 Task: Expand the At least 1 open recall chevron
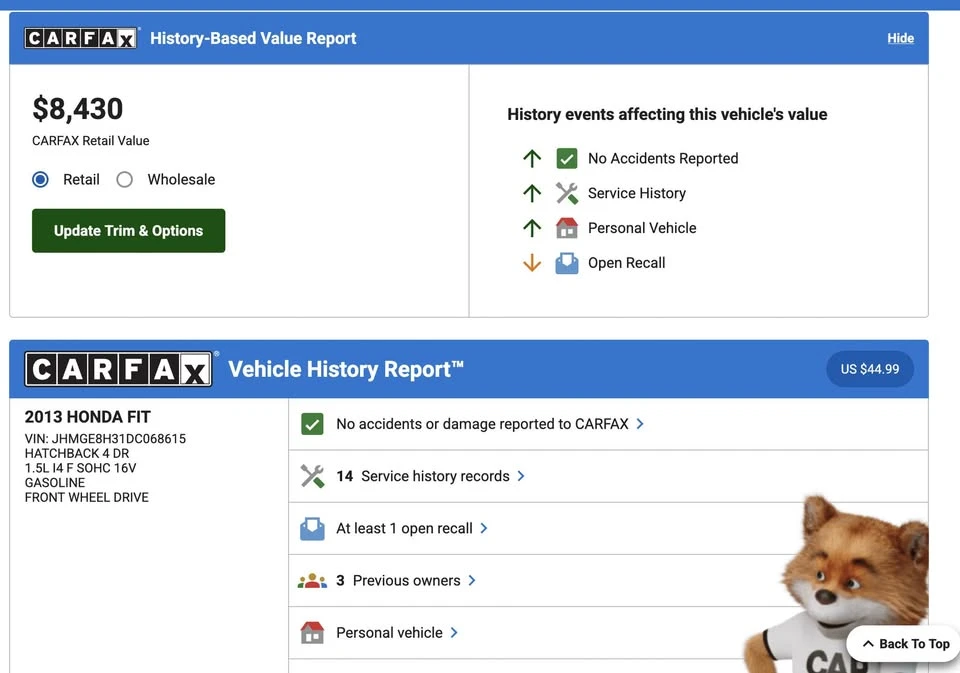(484, 528)
